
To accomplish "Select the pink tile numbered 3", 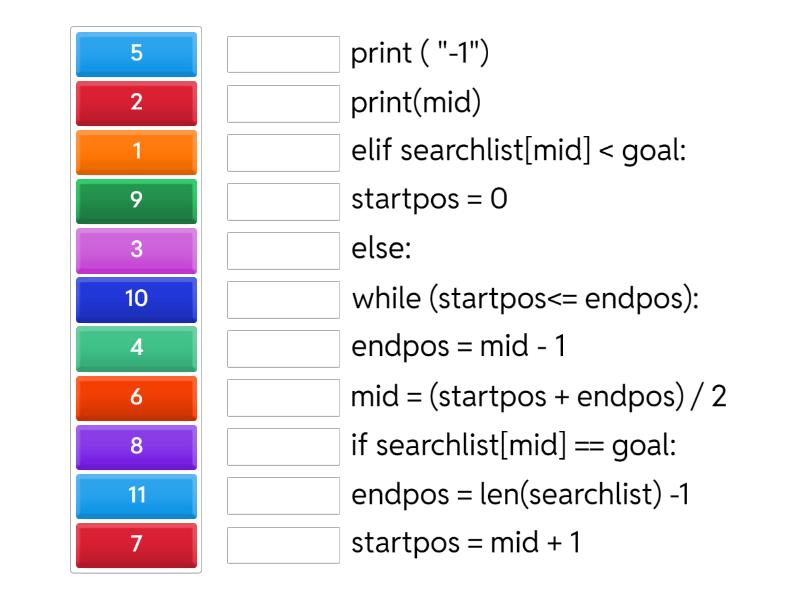I will click(136, 250).
